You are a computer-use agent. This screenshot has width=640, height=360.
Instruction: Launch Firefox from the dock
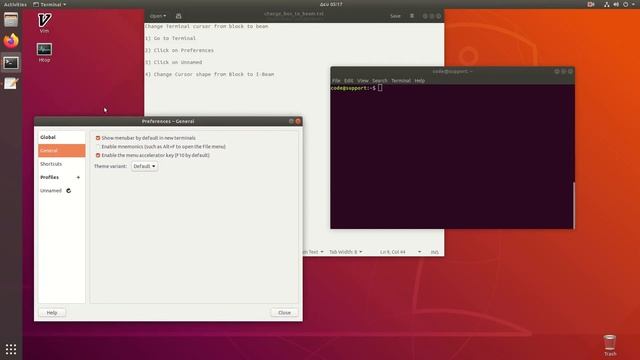pos(11,41)
